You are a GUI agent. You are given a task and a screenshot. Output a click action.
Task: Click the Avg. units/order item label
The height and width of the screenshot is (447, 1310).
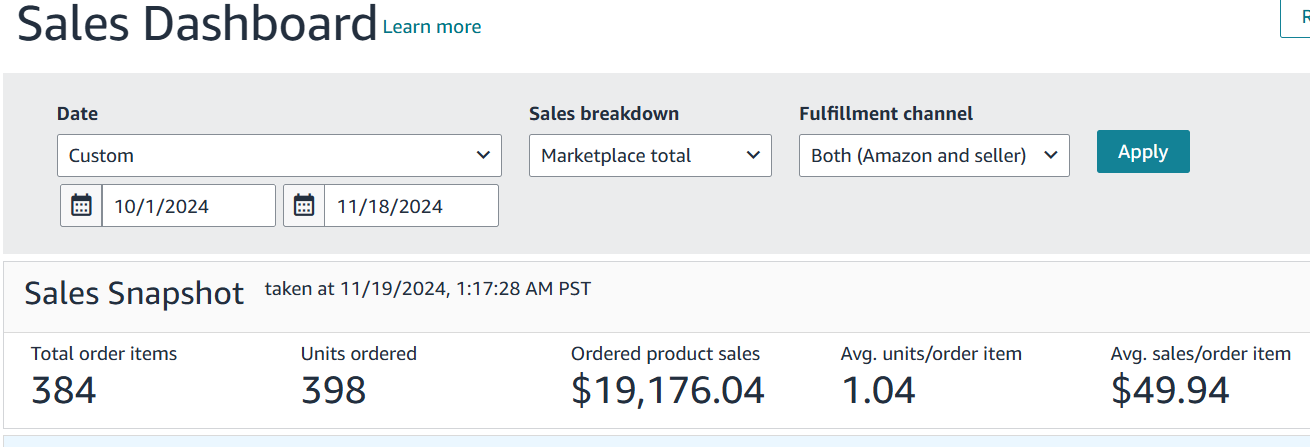pyautogui.click(x=931, y=353)
